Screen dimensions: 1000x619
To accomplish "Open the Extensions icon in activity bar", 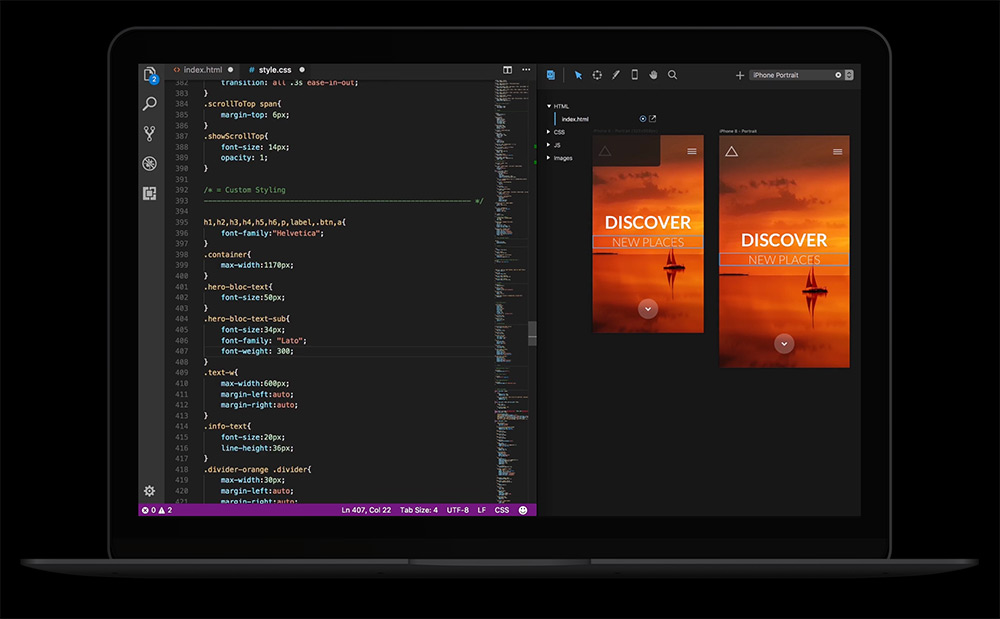I will tap(150, 193).
